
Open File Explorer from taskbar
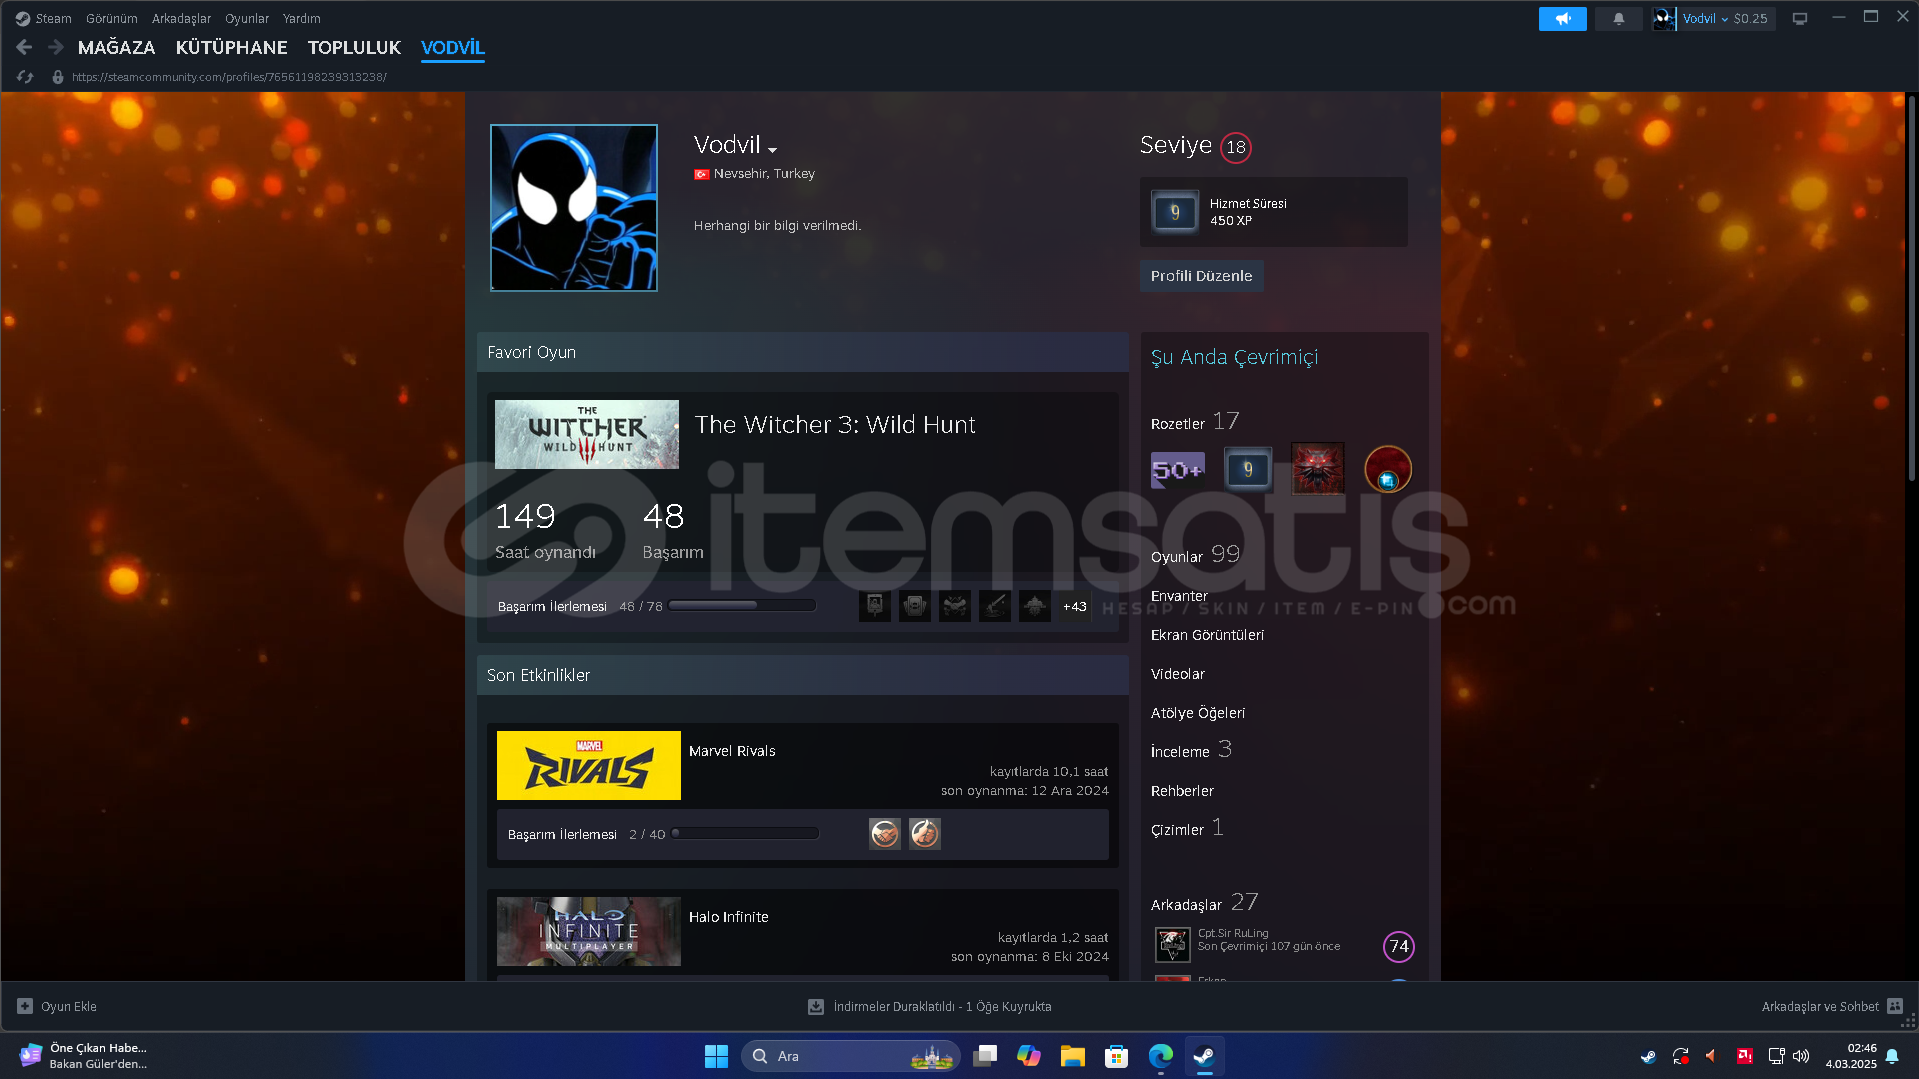(1072, 1056)
